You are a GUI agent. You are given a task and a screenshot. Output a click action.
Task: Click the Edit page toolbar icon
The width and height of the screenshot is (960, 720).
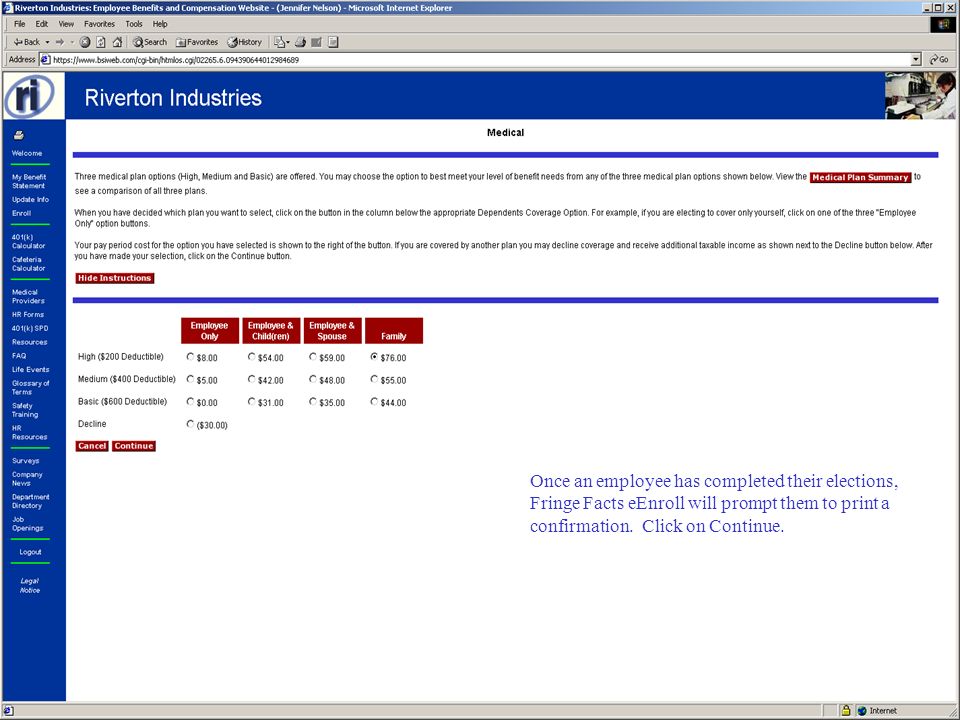[317, 42]
